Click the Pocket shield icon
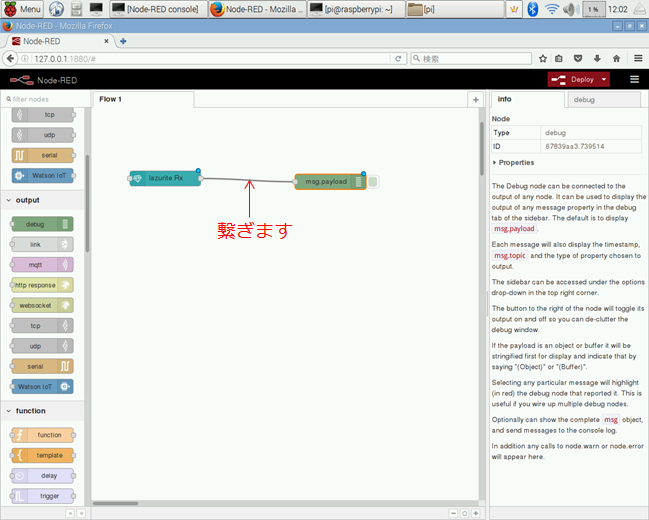The image size is (649, 520). point(578,58)
